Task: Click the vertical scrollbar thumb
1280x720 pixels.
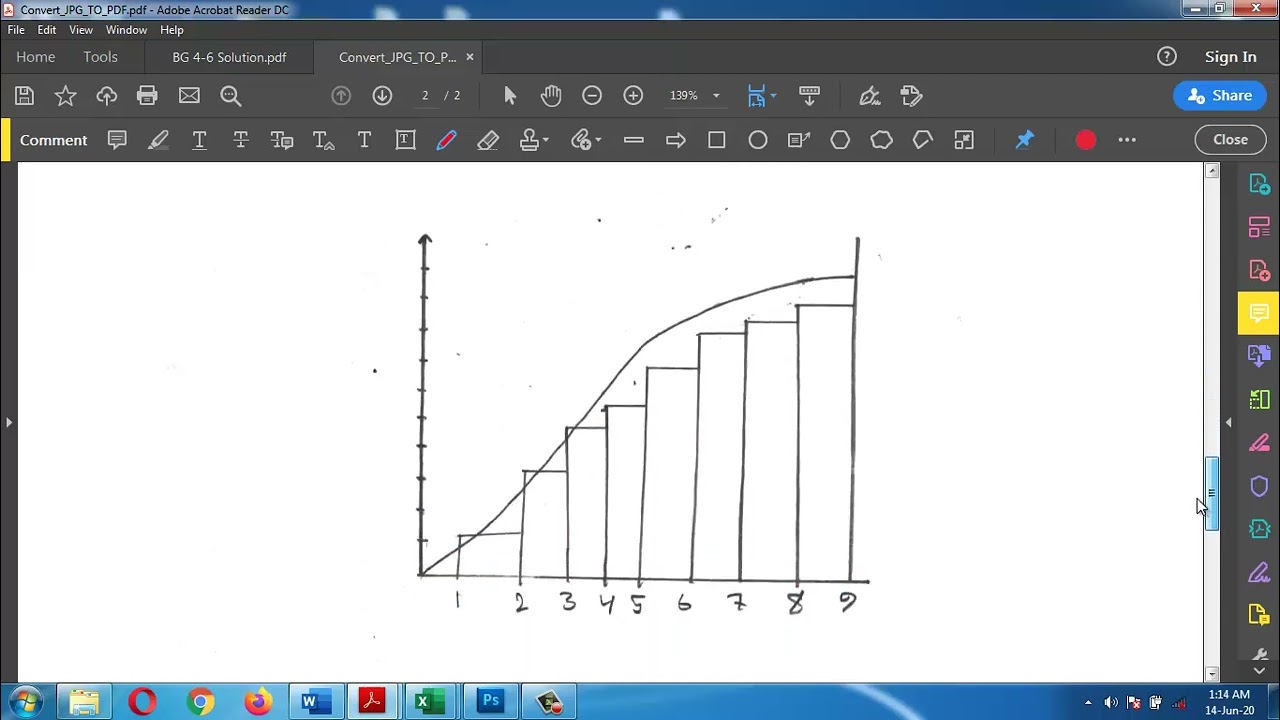Action: coord(1212,494)
